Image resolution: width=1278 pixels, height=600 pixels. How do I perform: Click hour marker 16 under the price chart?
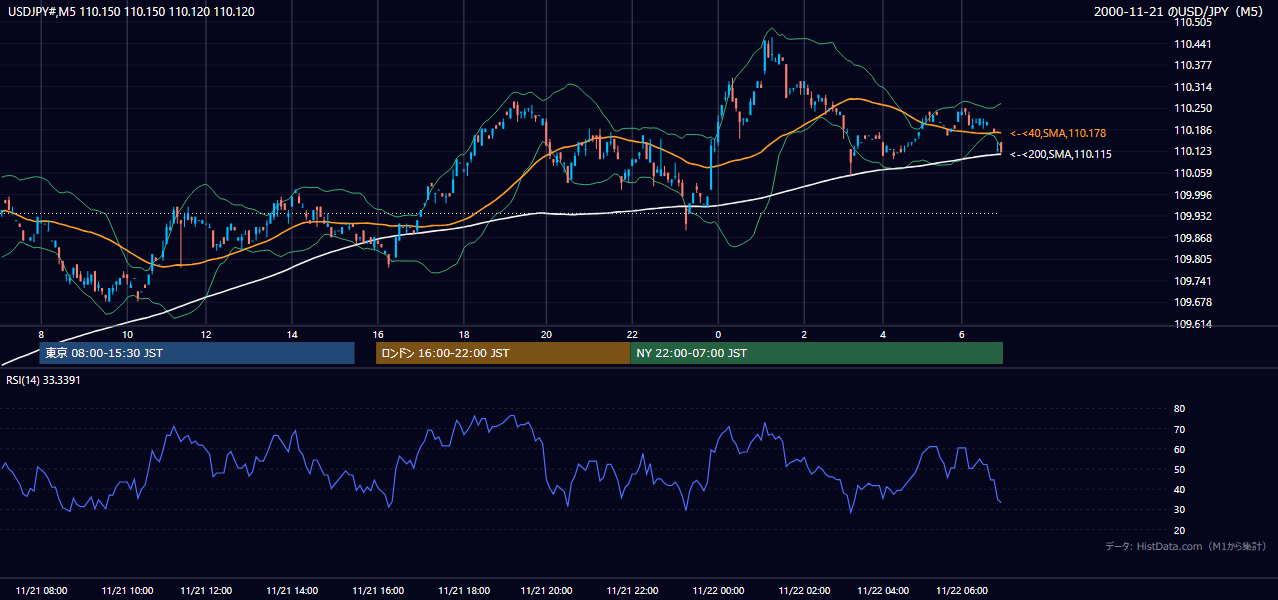[378, 334]
